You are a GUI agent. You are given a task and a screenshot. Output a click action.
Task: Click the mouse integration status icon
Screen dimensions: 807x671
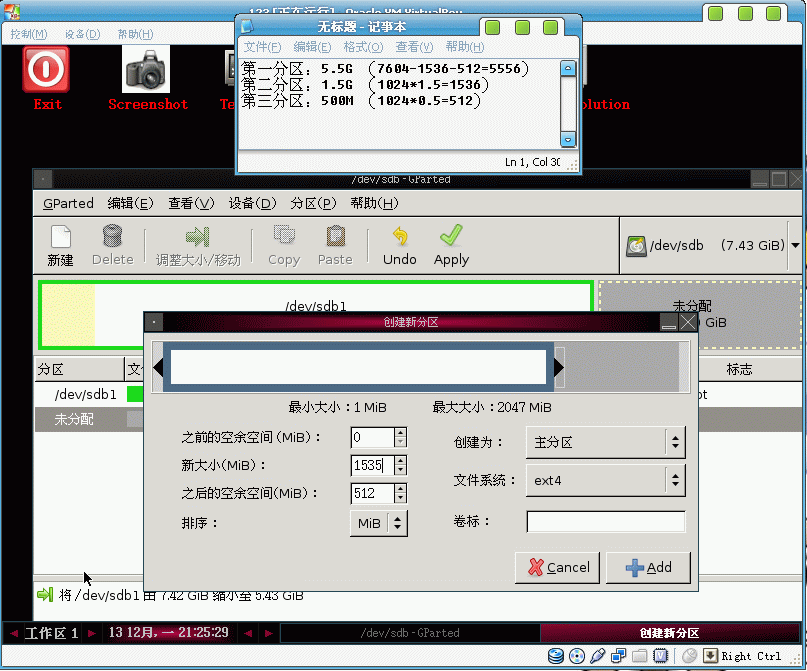(690, 656)
